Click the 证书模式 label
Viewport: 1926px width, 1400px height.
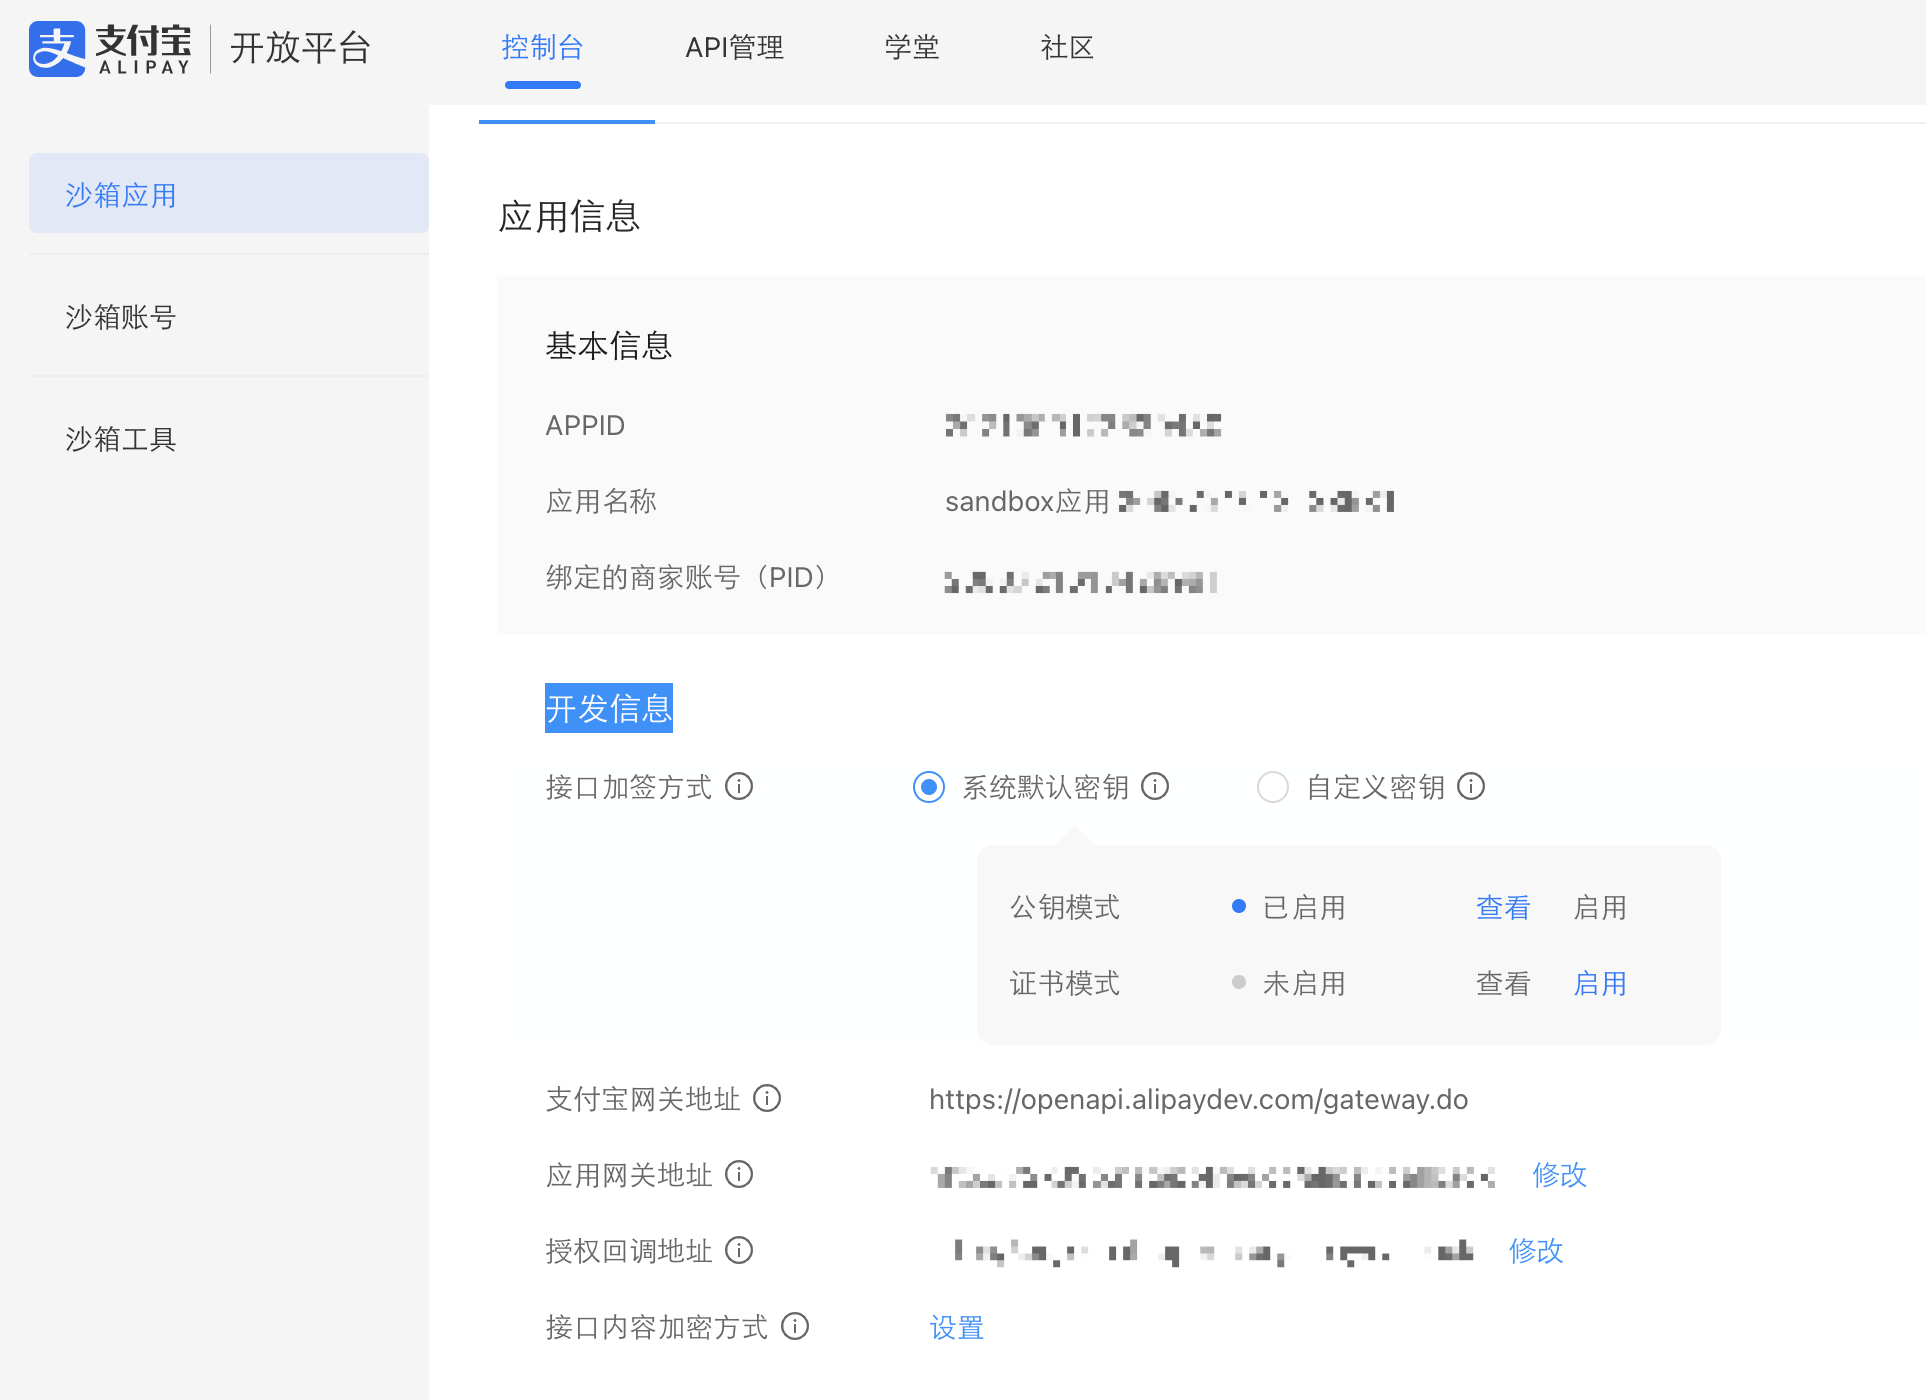click(1065, 983)
